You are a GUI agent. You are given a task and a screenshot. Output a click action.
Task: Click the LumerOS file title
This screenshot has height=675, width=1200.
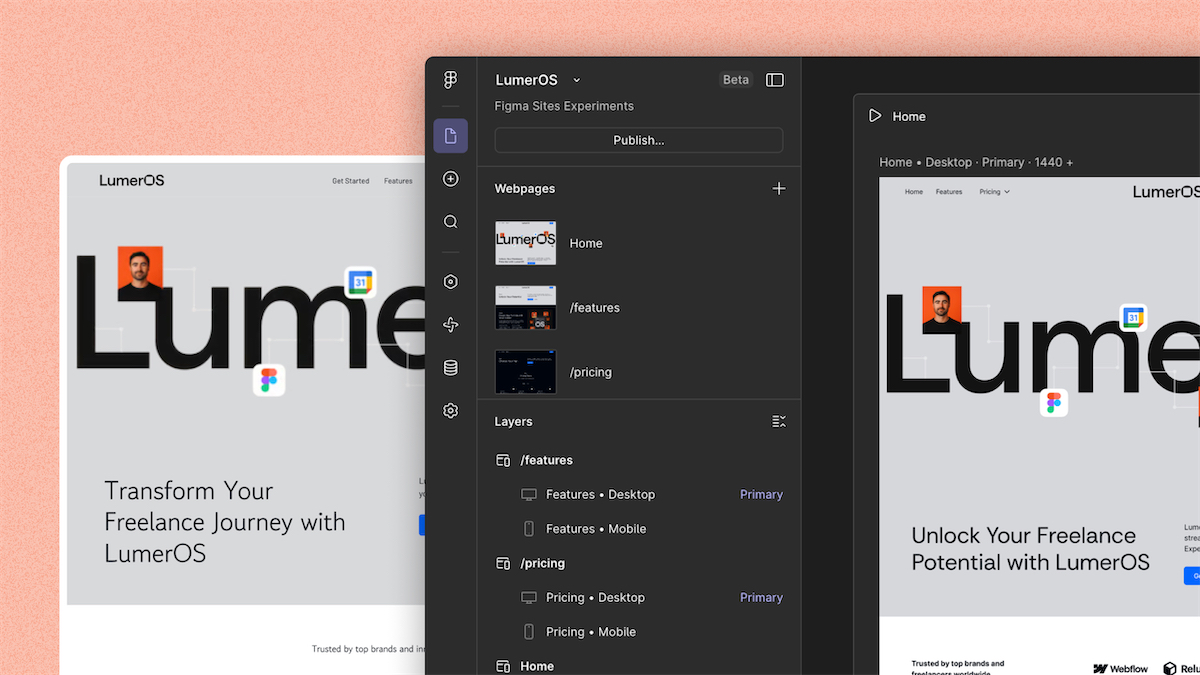527,80
